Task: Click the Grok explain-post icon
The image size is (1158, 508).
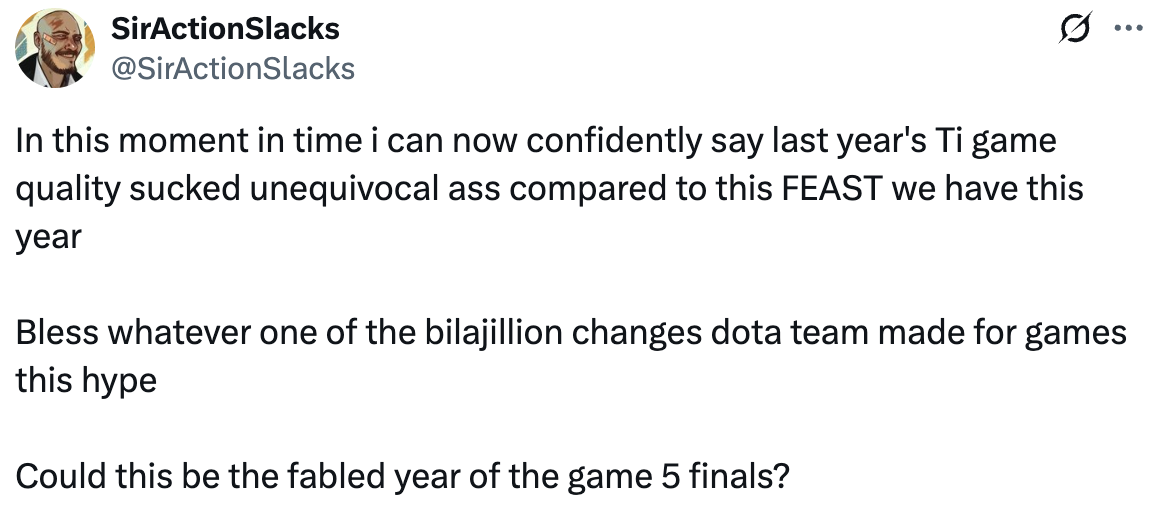Action: tap(1074, 30)
